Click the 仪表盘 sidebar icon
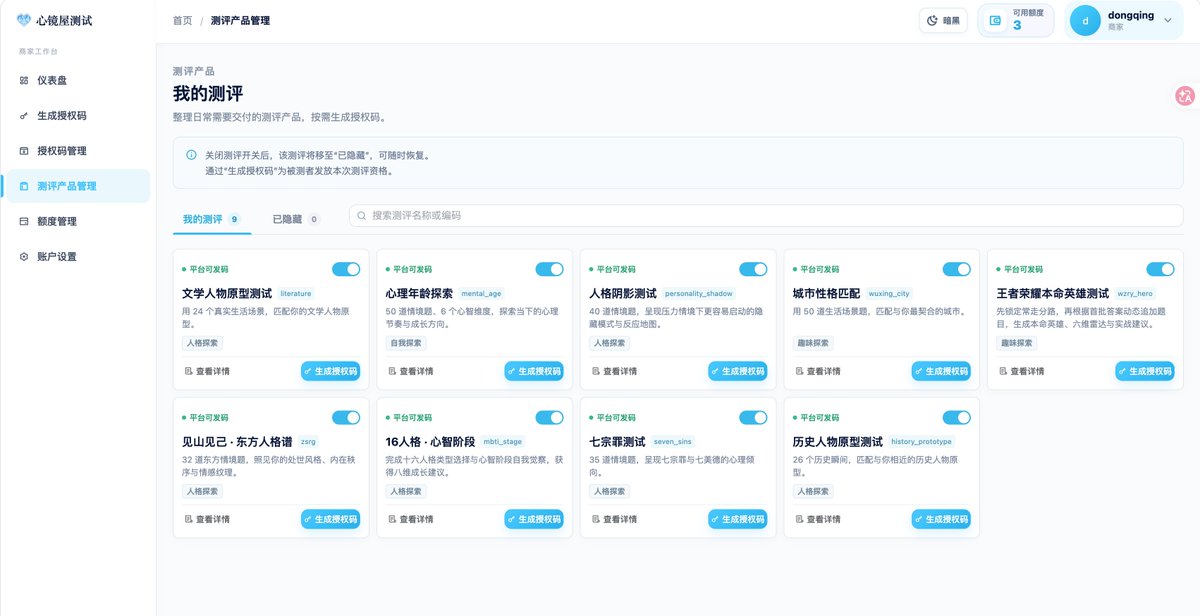1200x616 pixels. (x=24, y=80)
